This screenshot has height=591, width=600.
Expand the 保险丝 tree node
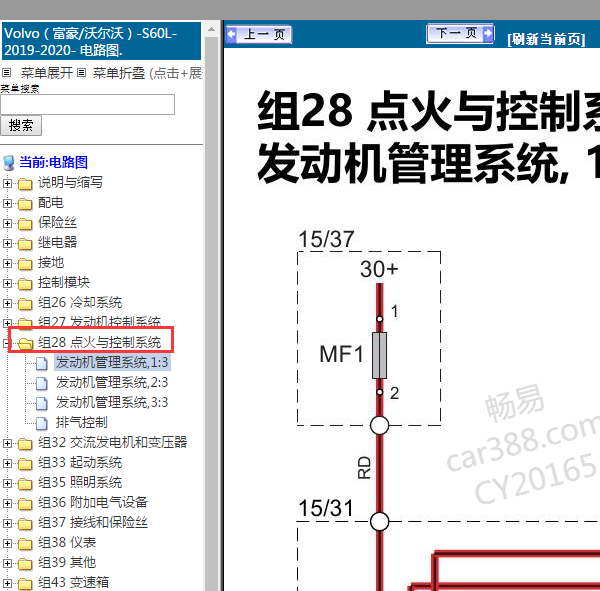(x=7, y=223)
